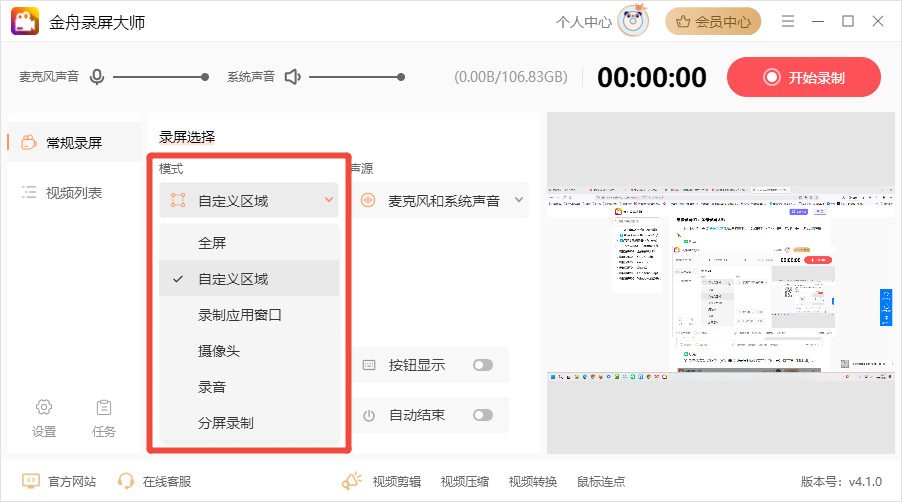Click the 官方网站 monitor icon
Image resolution: width=902 pixels, height=502 pixels.
30,481
